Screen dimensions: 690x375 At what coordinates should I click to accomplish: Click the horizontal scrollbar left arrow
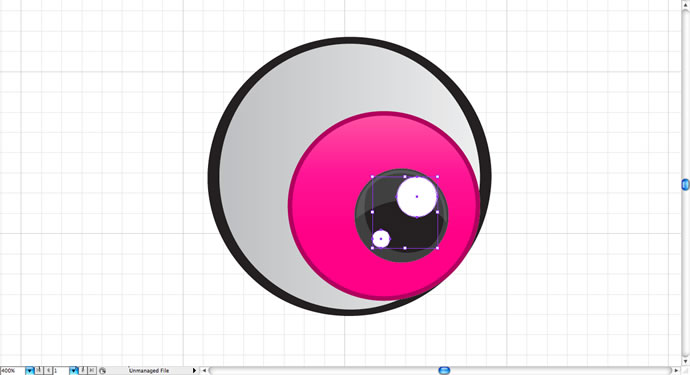204,371
